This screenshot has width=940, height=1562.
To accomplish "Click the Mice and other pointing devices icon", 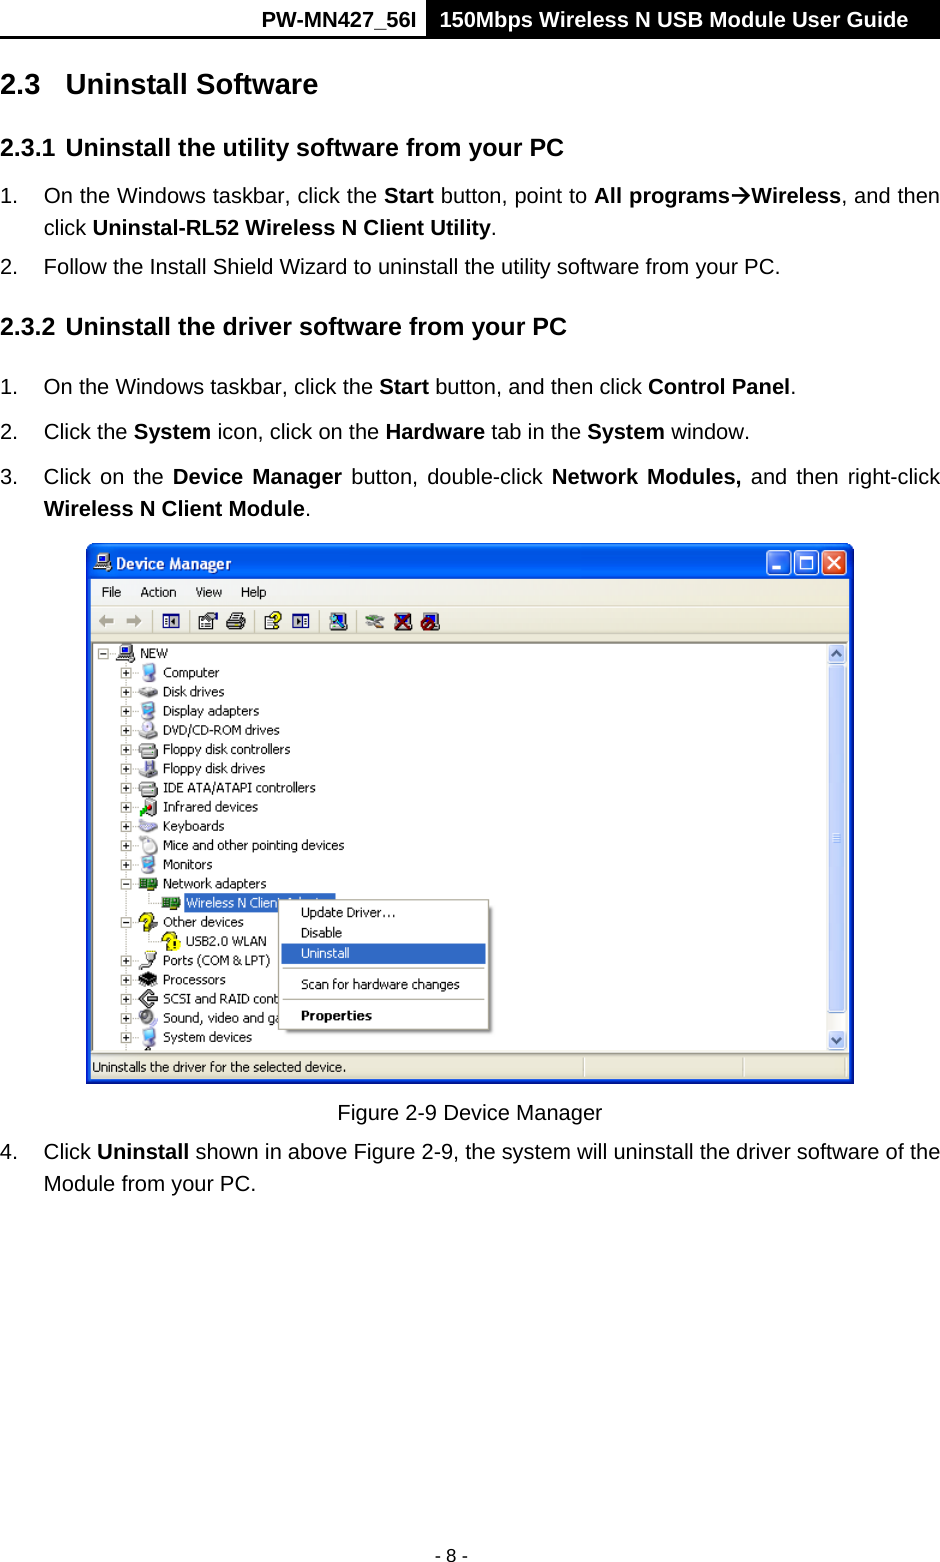I will (x=149, y=845).
